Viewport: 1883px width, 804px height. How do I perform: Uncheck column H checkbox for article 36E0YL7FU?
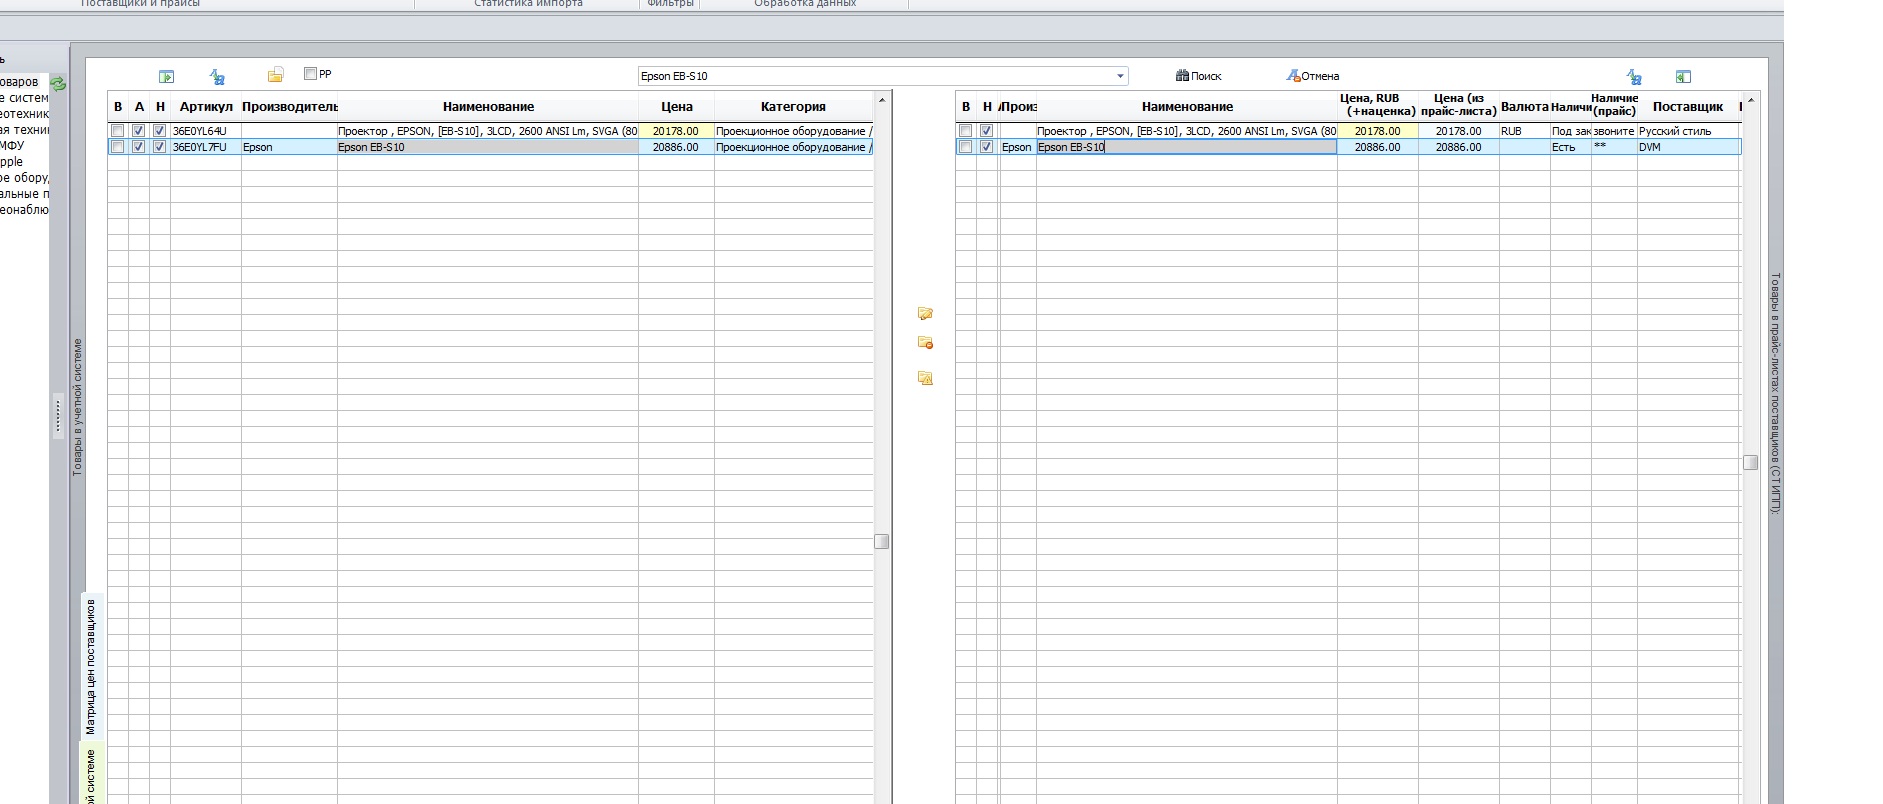(x=160, y=147)
